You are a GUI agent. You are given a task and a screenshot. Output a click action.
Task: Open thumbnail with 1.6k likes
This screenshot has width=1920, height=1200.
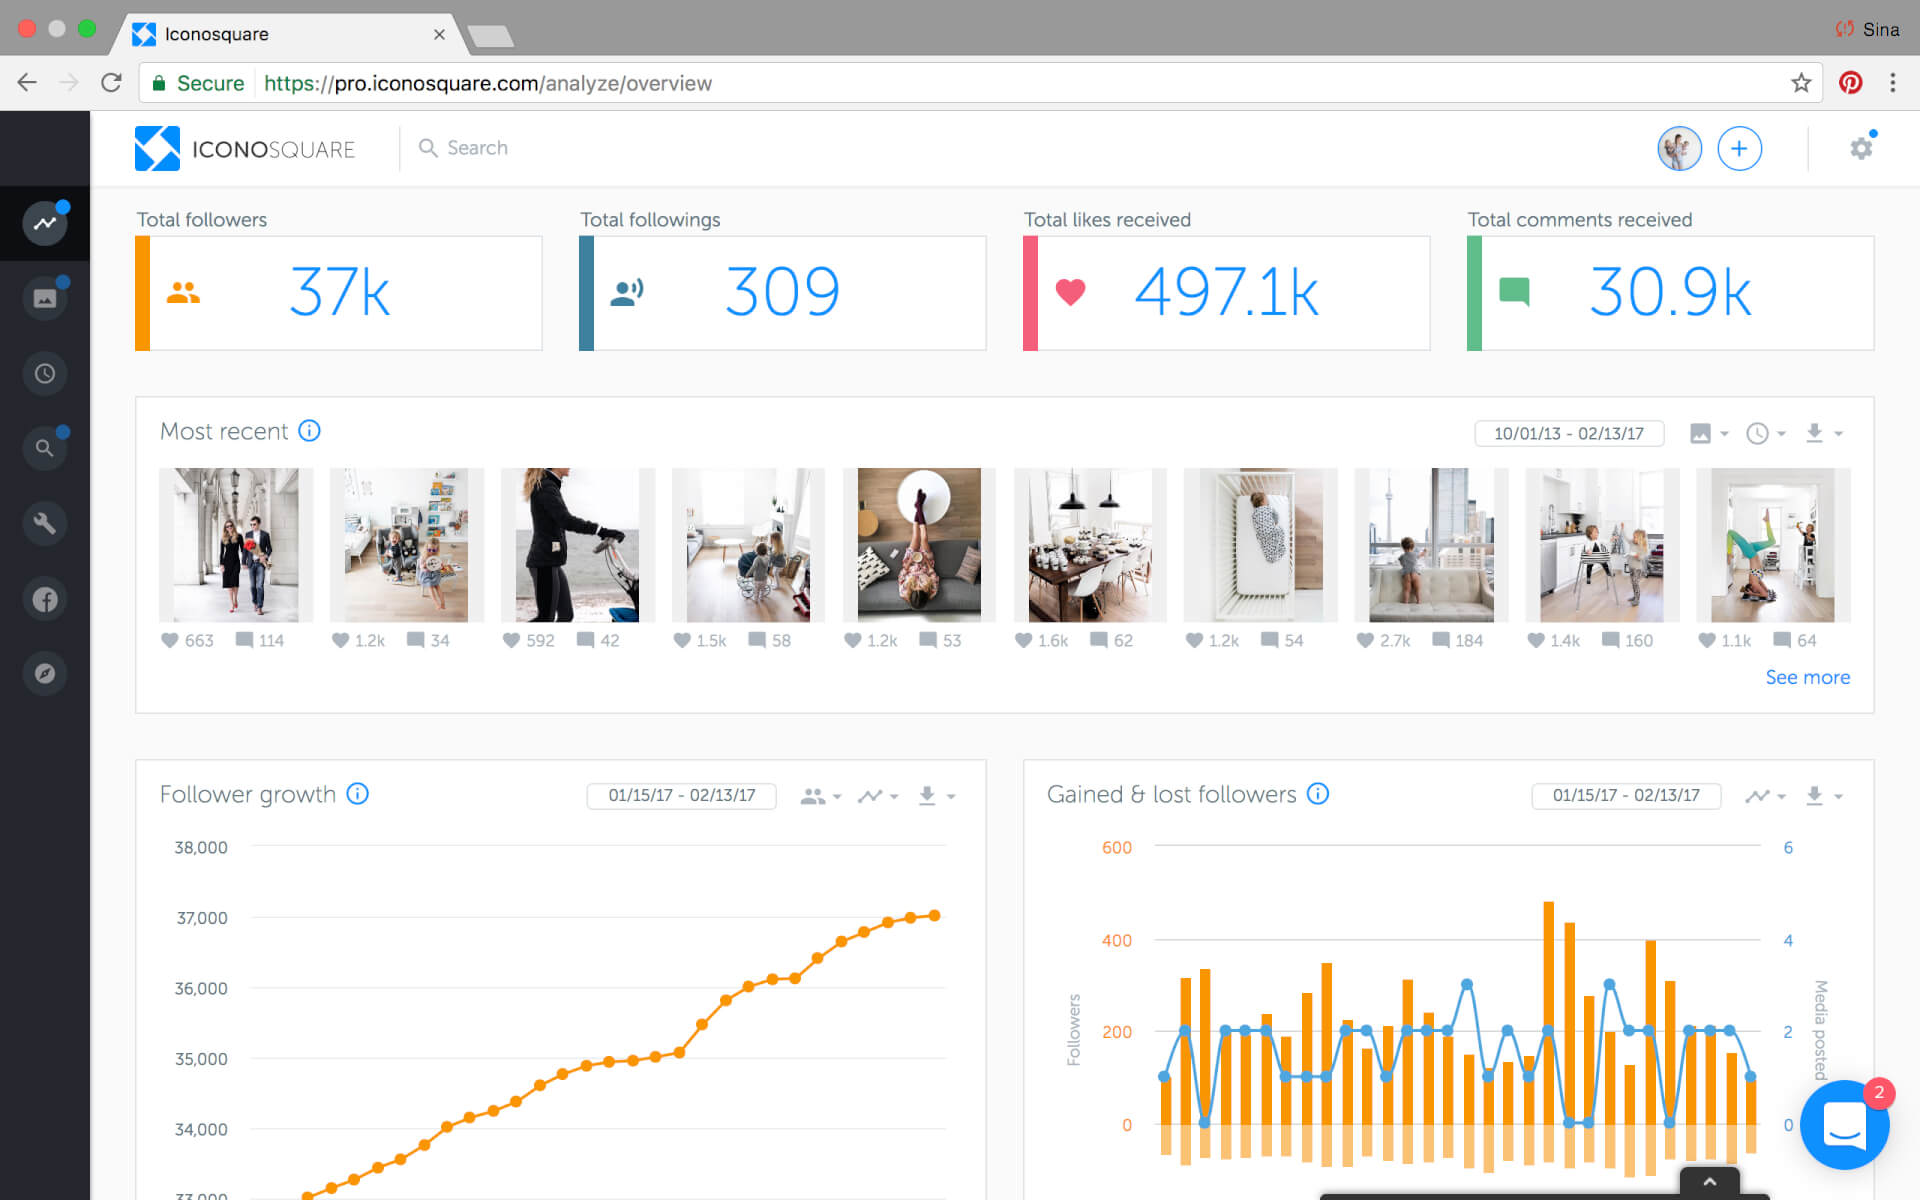[1090, 545]
